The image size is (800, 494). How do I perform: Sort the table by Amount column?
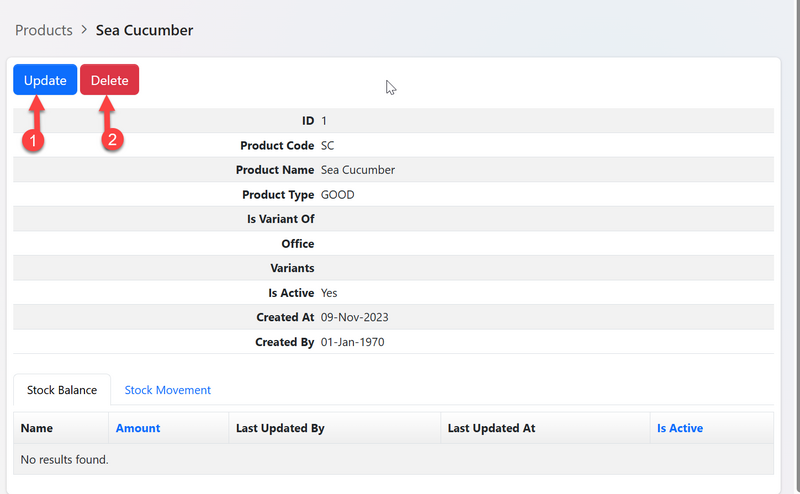coord(138,428)
